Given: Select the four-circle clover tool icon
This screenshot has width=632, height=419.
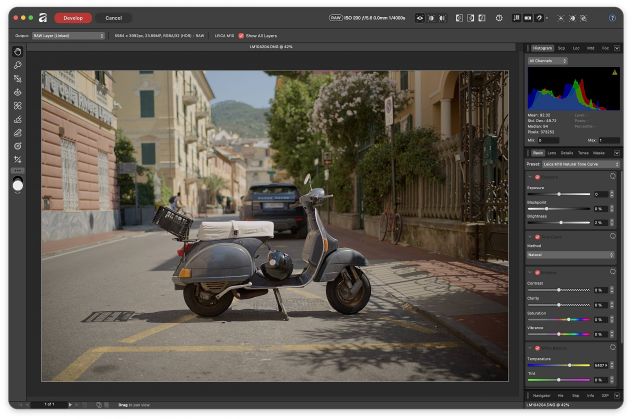Looking at the screenshot, I should pyautogui.click(x=17, y=106).
